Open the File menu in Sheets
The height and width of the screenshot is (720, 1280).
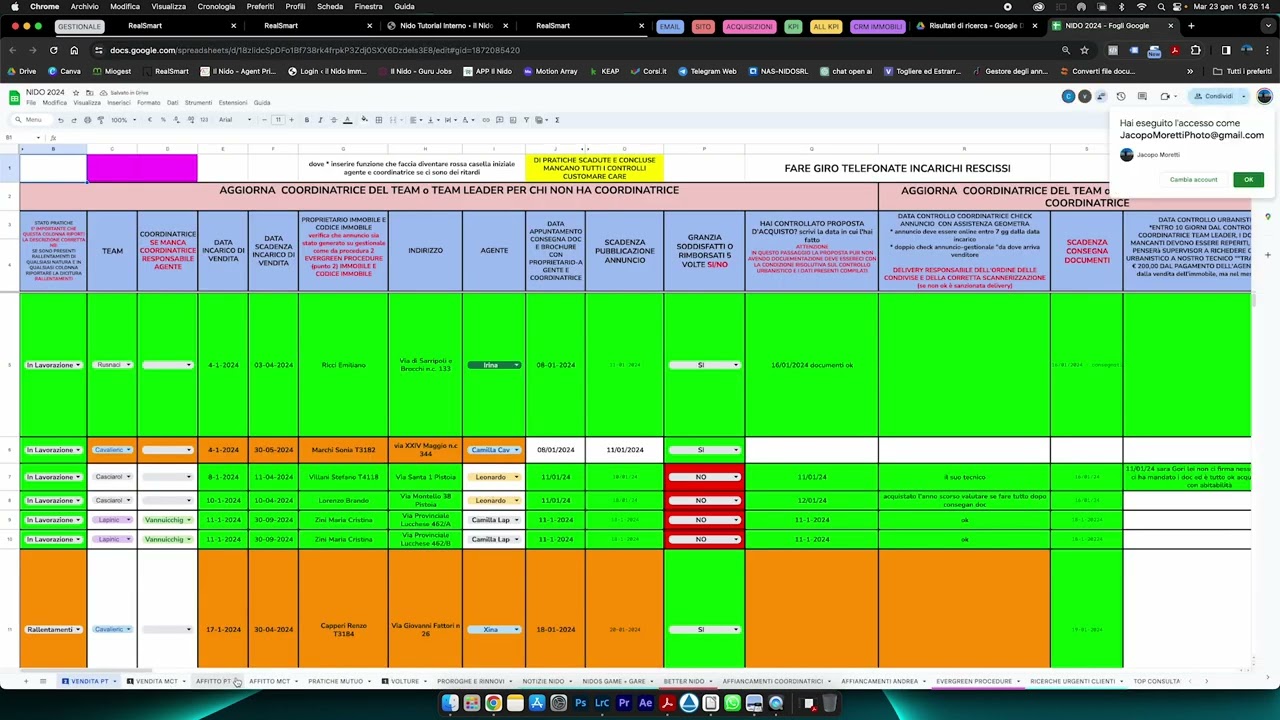[x=31, y=103]
